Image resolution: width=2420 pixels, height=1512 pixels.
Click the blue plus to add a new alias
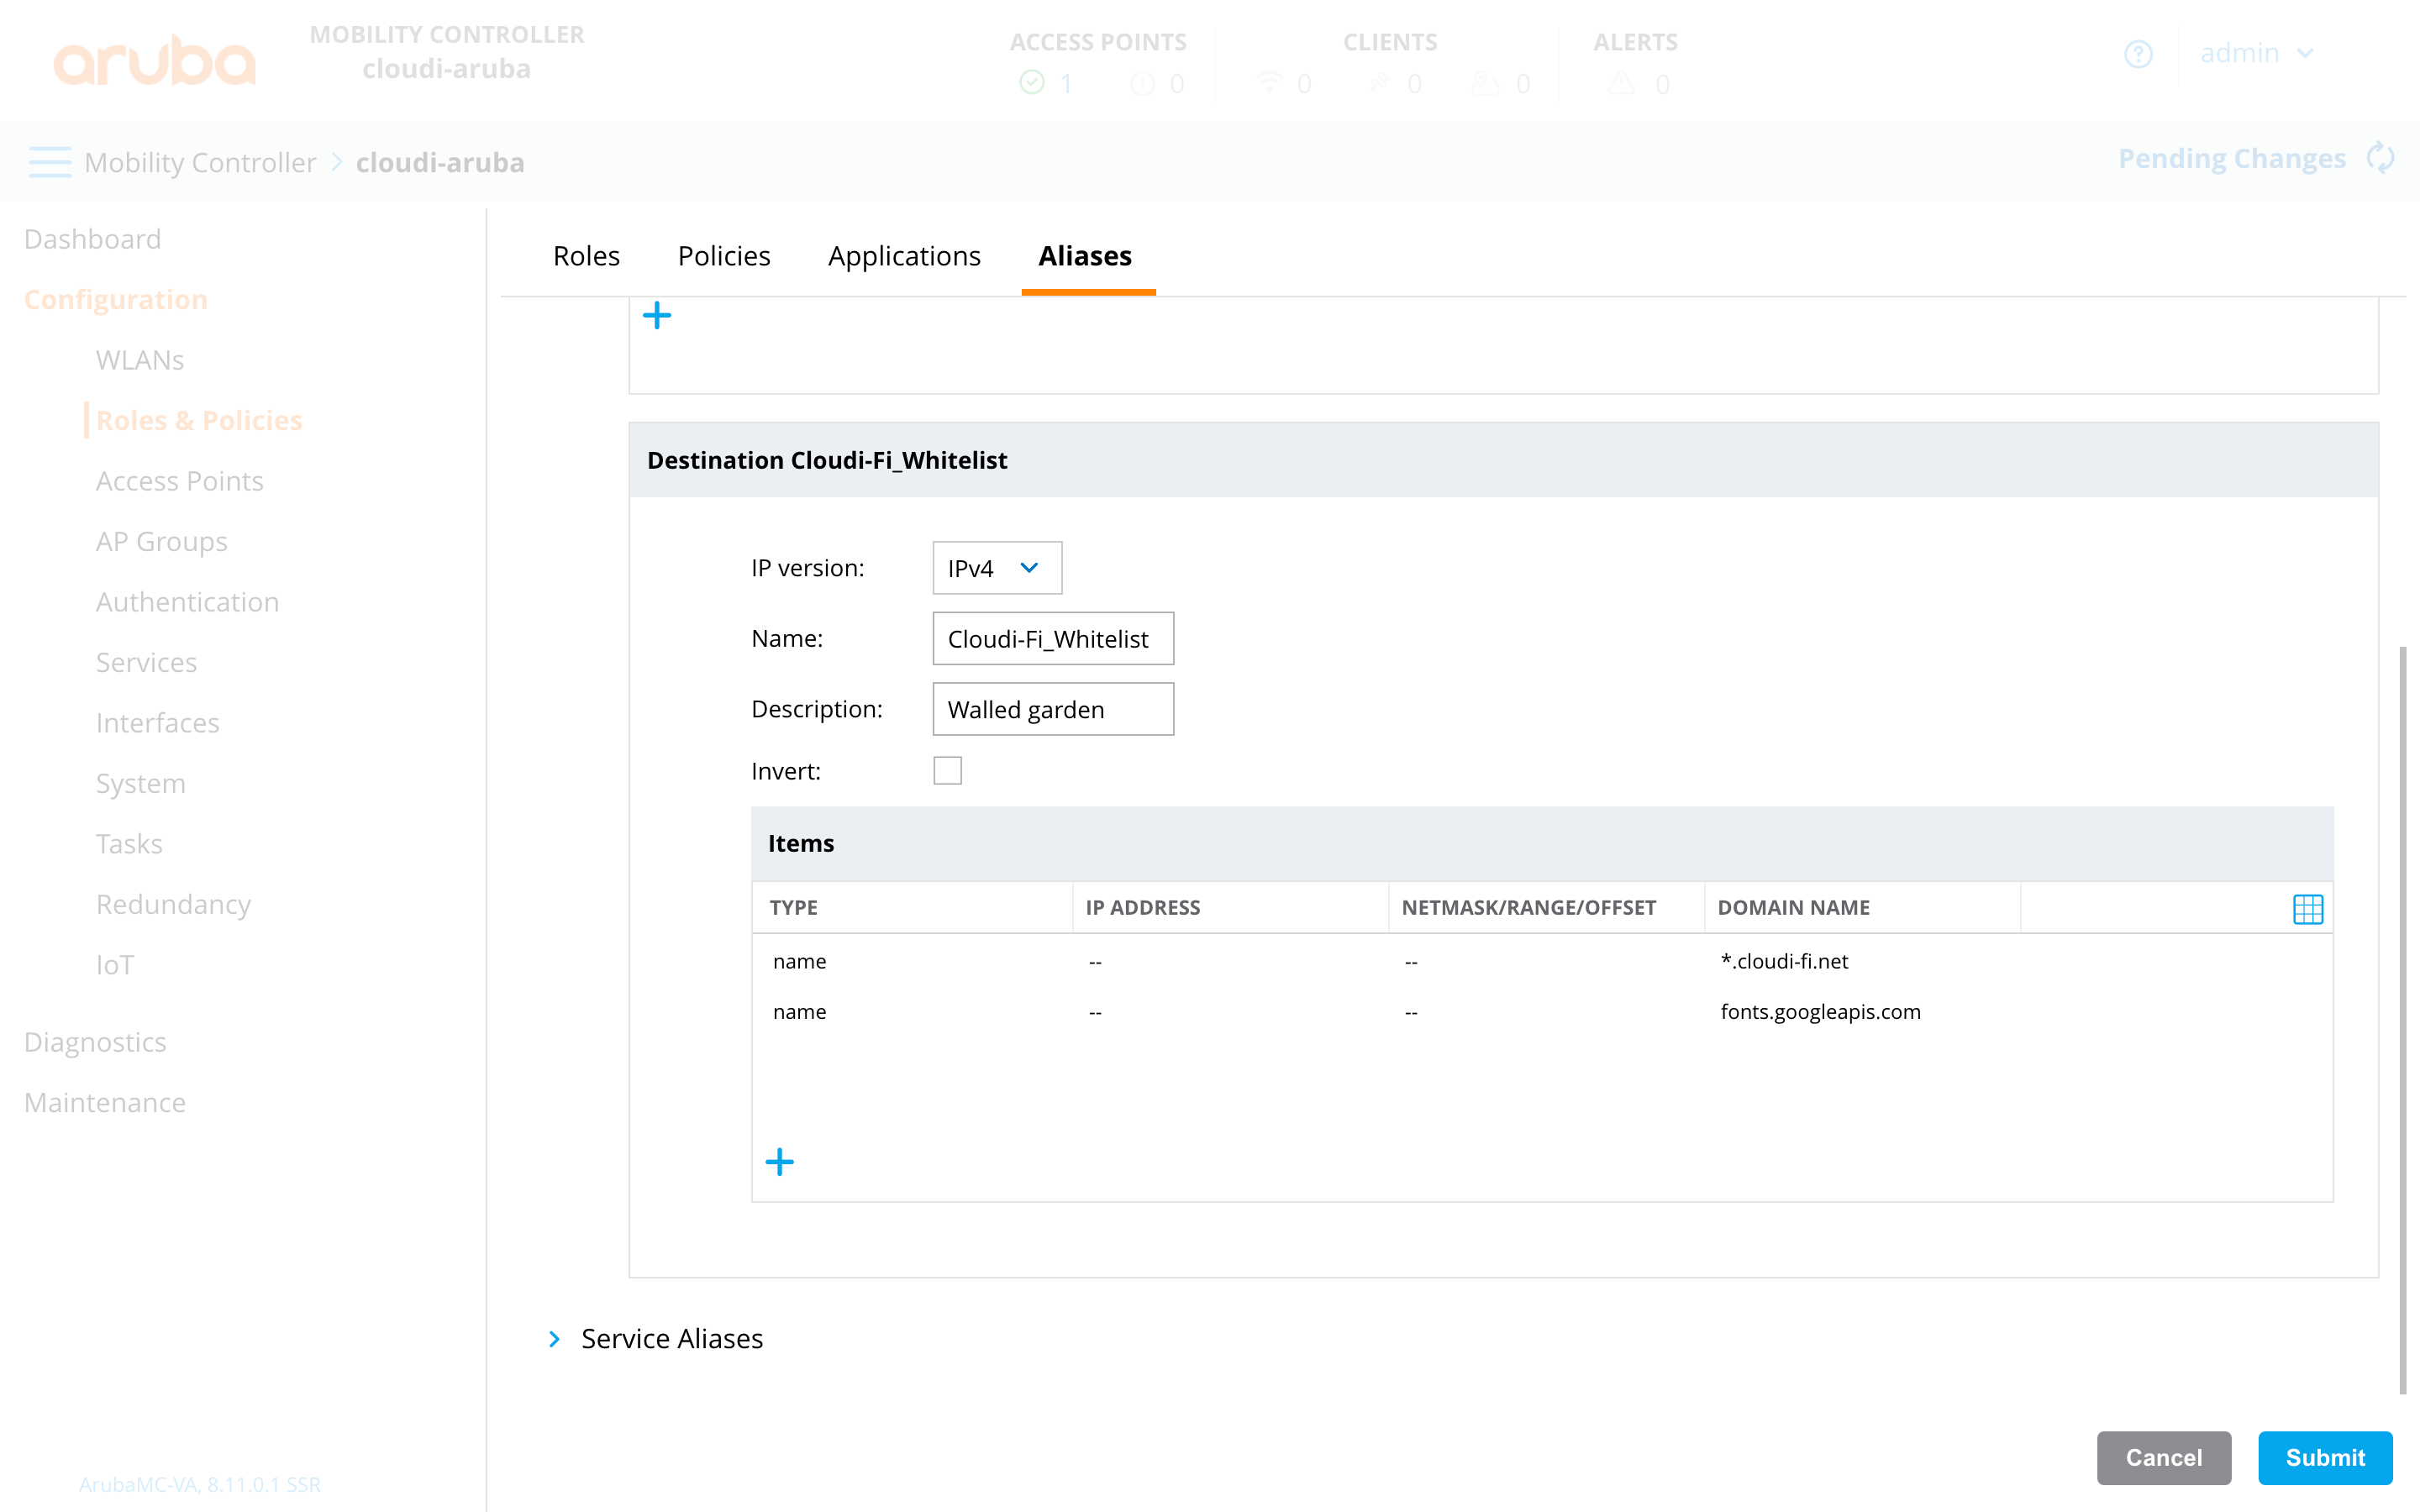[657, 315]
